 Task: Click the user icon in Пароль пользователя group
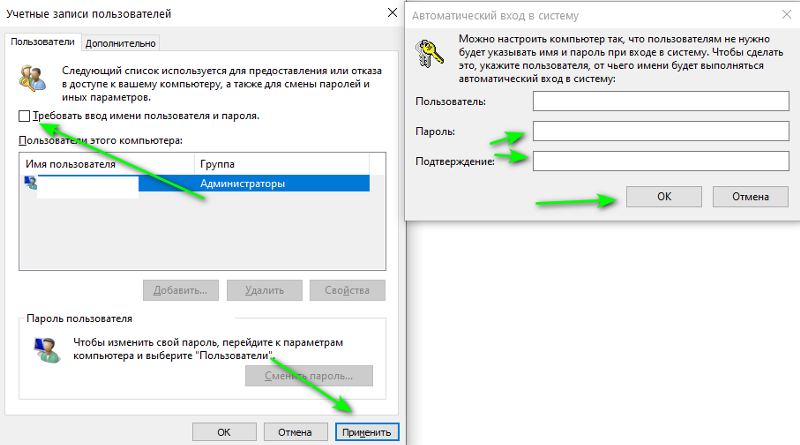pyautogui.click(x=47, y=350)
